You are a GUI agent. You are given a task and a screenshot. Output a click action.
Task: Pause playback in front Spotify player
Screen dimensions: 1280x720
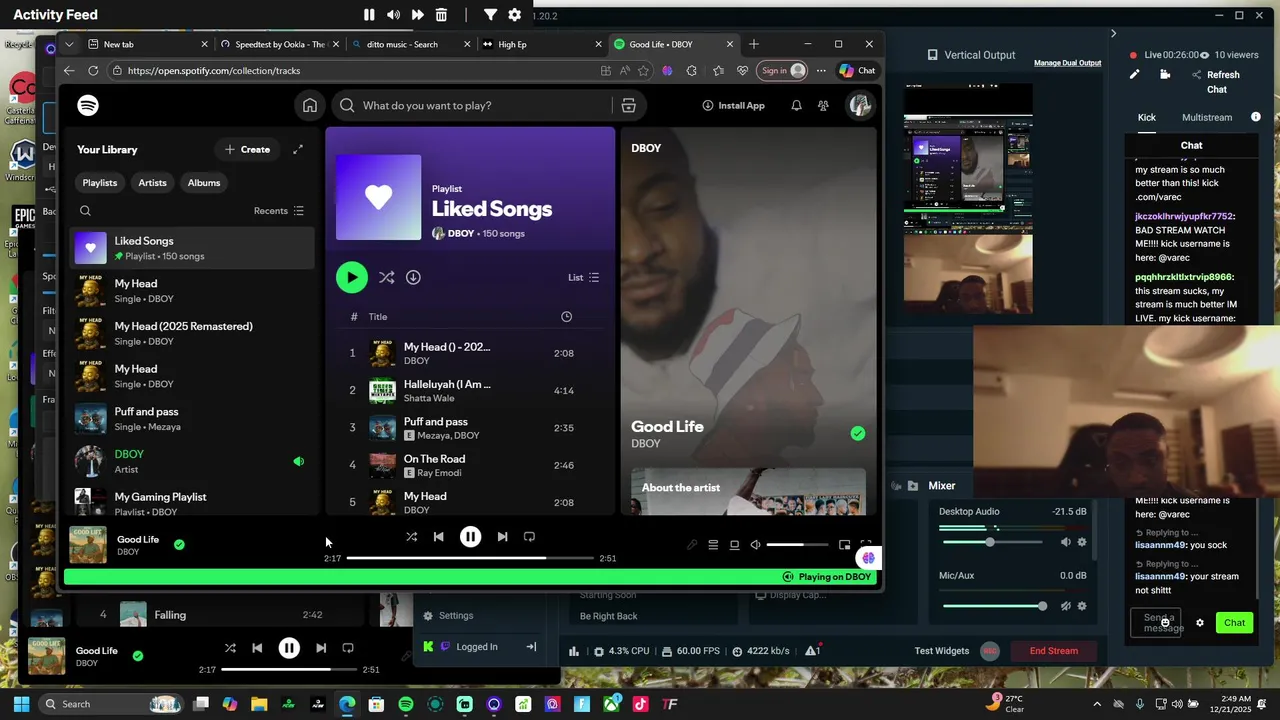pyautogui.click(x=470, y=537)
